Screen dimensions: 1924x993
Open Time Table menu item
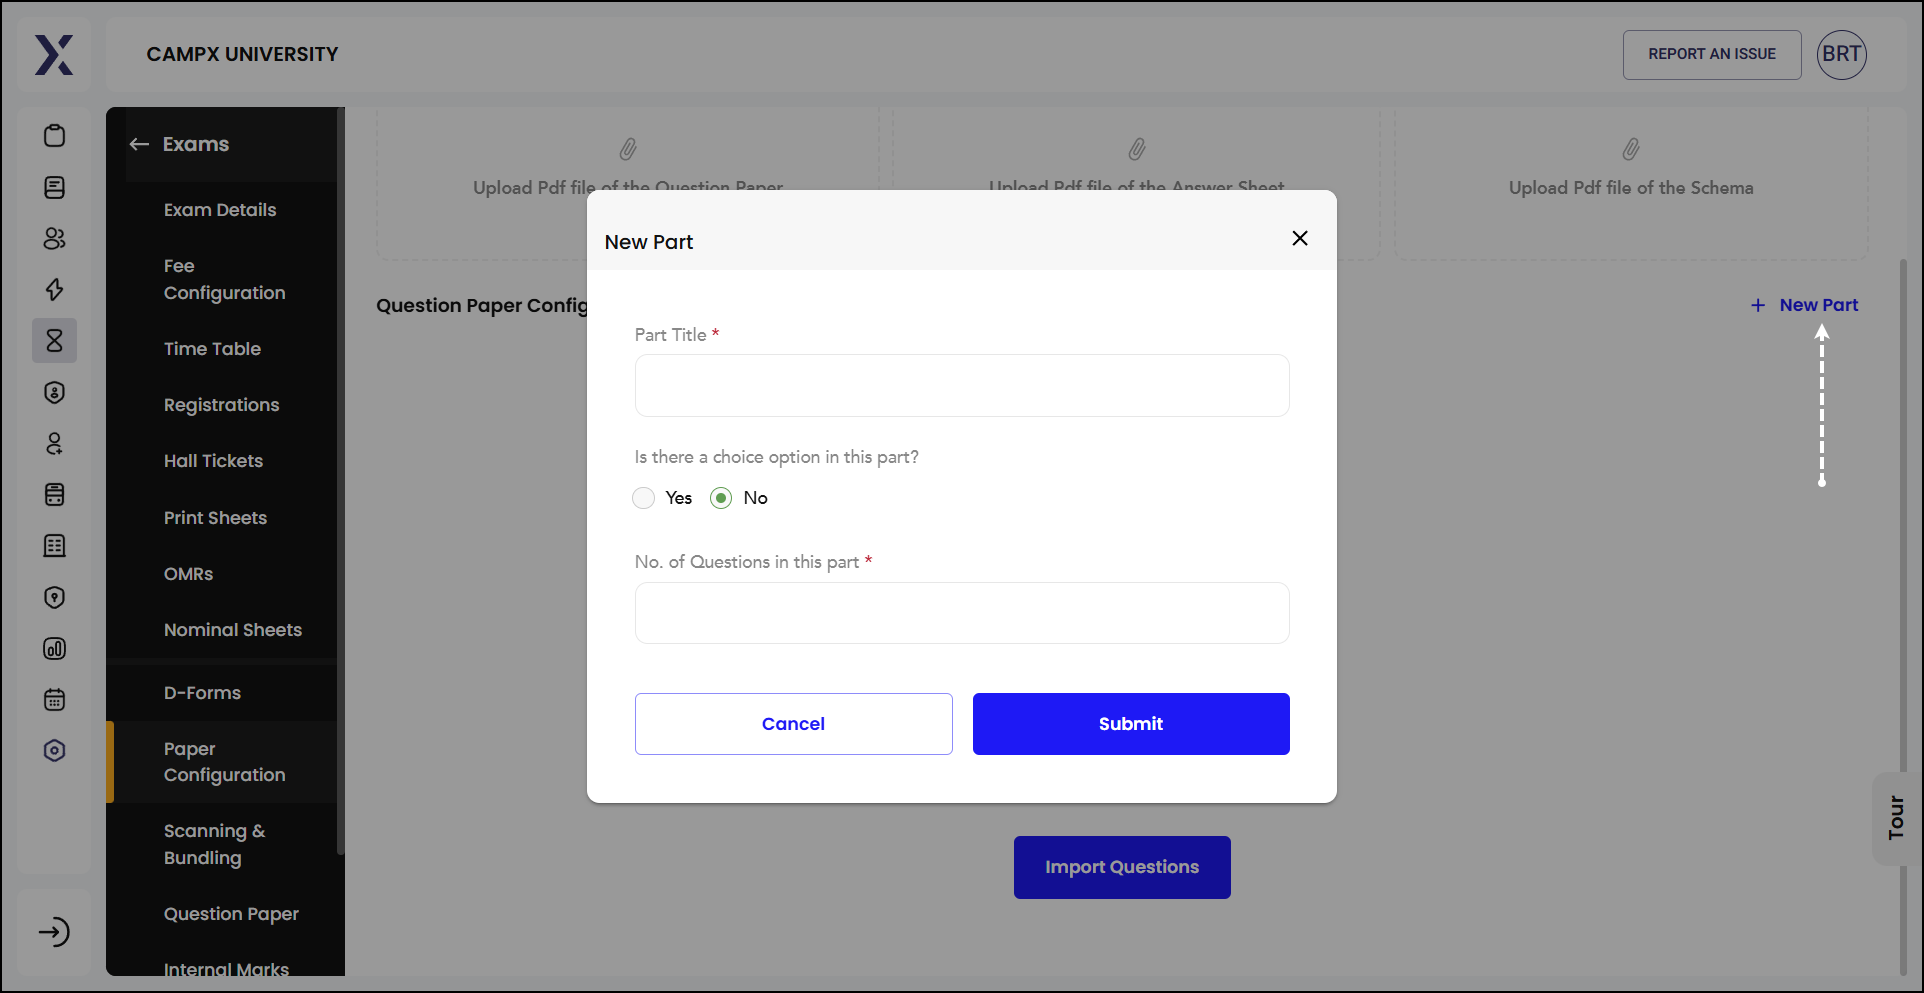[212, 349]
